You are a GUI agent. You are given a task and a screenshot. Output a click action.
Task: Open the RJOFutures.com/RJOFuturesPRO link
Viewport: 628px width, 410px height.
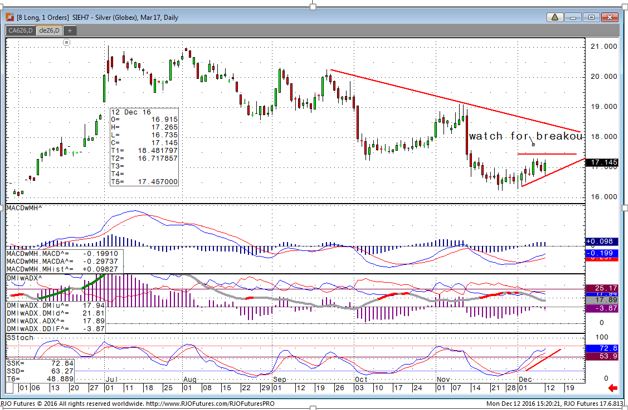[x=210, y=404]
